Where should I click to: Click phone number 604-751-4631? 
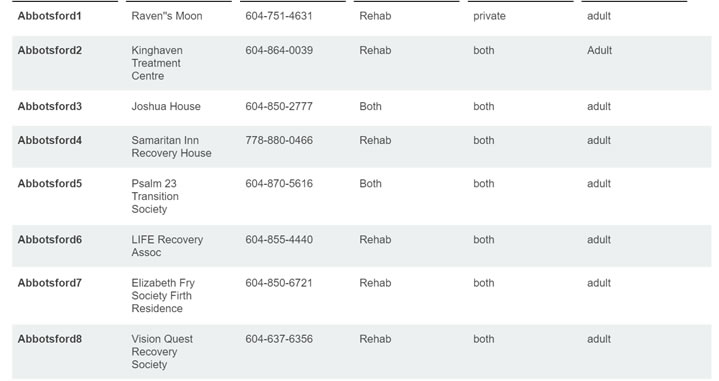279,16
